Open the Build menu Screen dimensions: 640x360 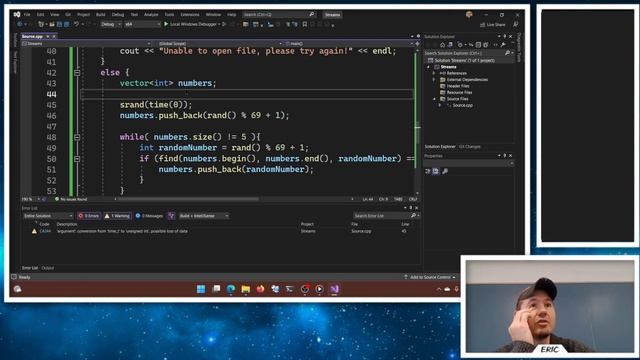101,14
